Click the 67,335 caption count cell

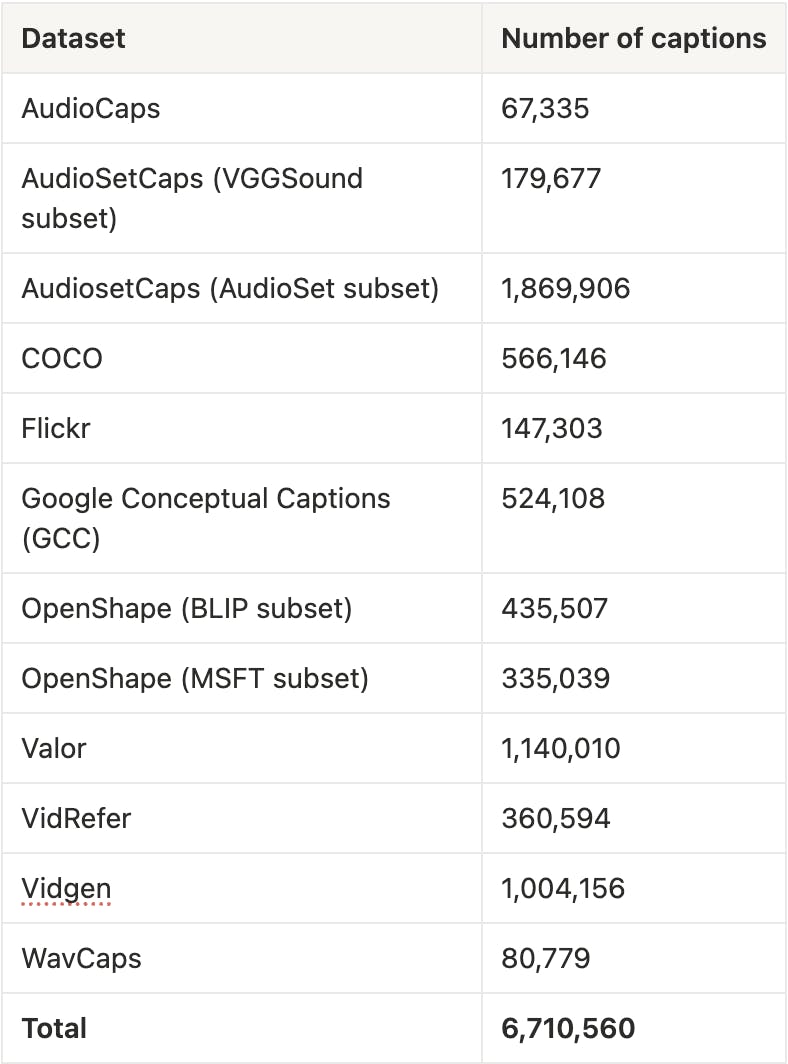click(x=545, y=108)
